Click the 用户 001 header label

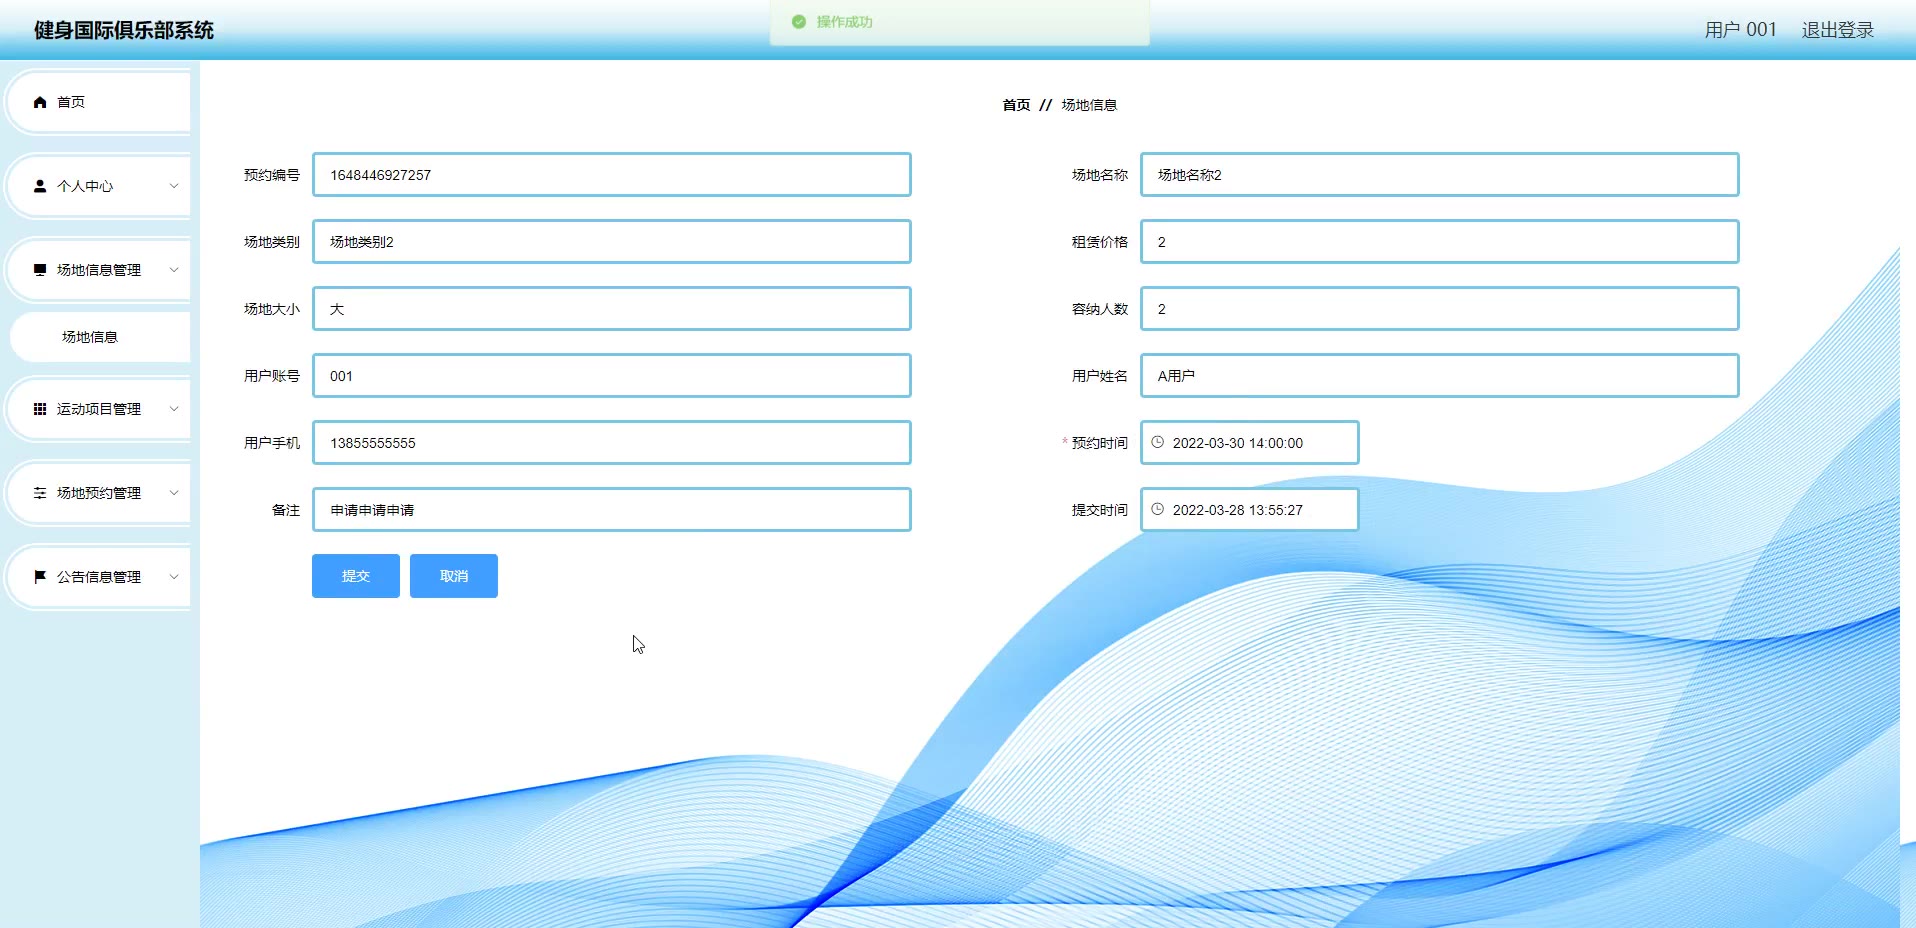pos(1741,30)
